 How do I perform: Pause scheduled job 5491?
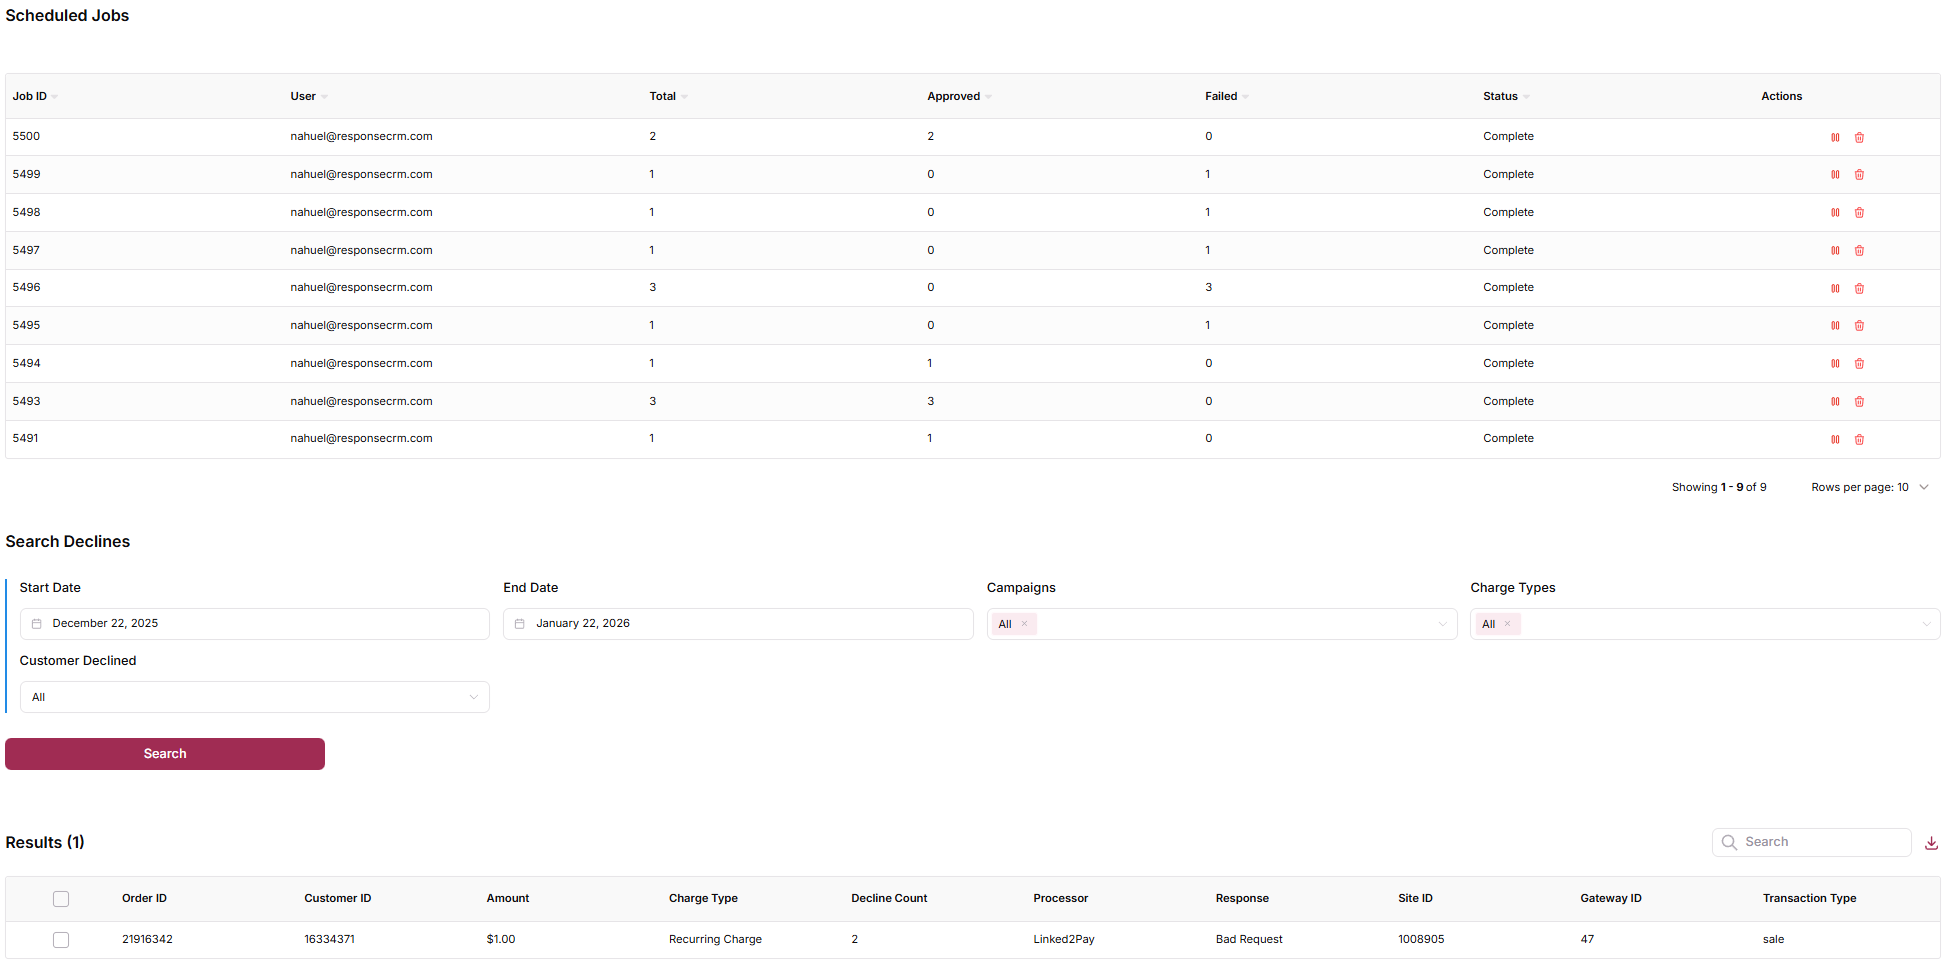pos(1835,440)
